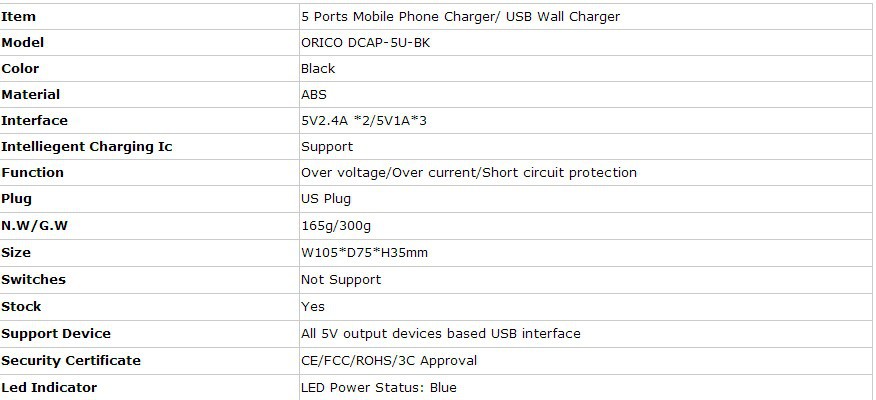The width and height of the screenshot is (876, 400).
Task: Click the CE/FCC/ROHS/3C Approval value
Action: pos(389,360)
